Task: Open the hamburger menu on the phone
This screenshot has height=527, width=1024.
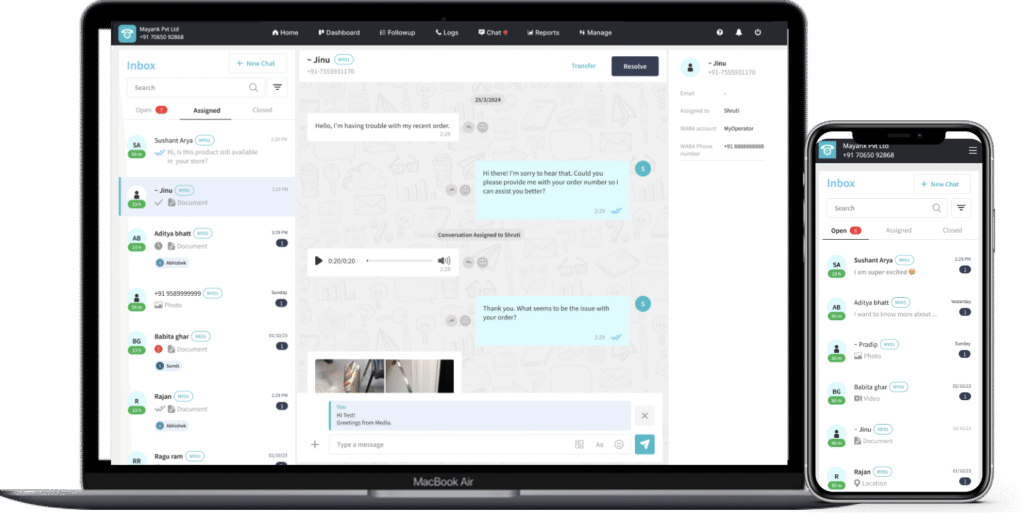Action: point(972,150)
